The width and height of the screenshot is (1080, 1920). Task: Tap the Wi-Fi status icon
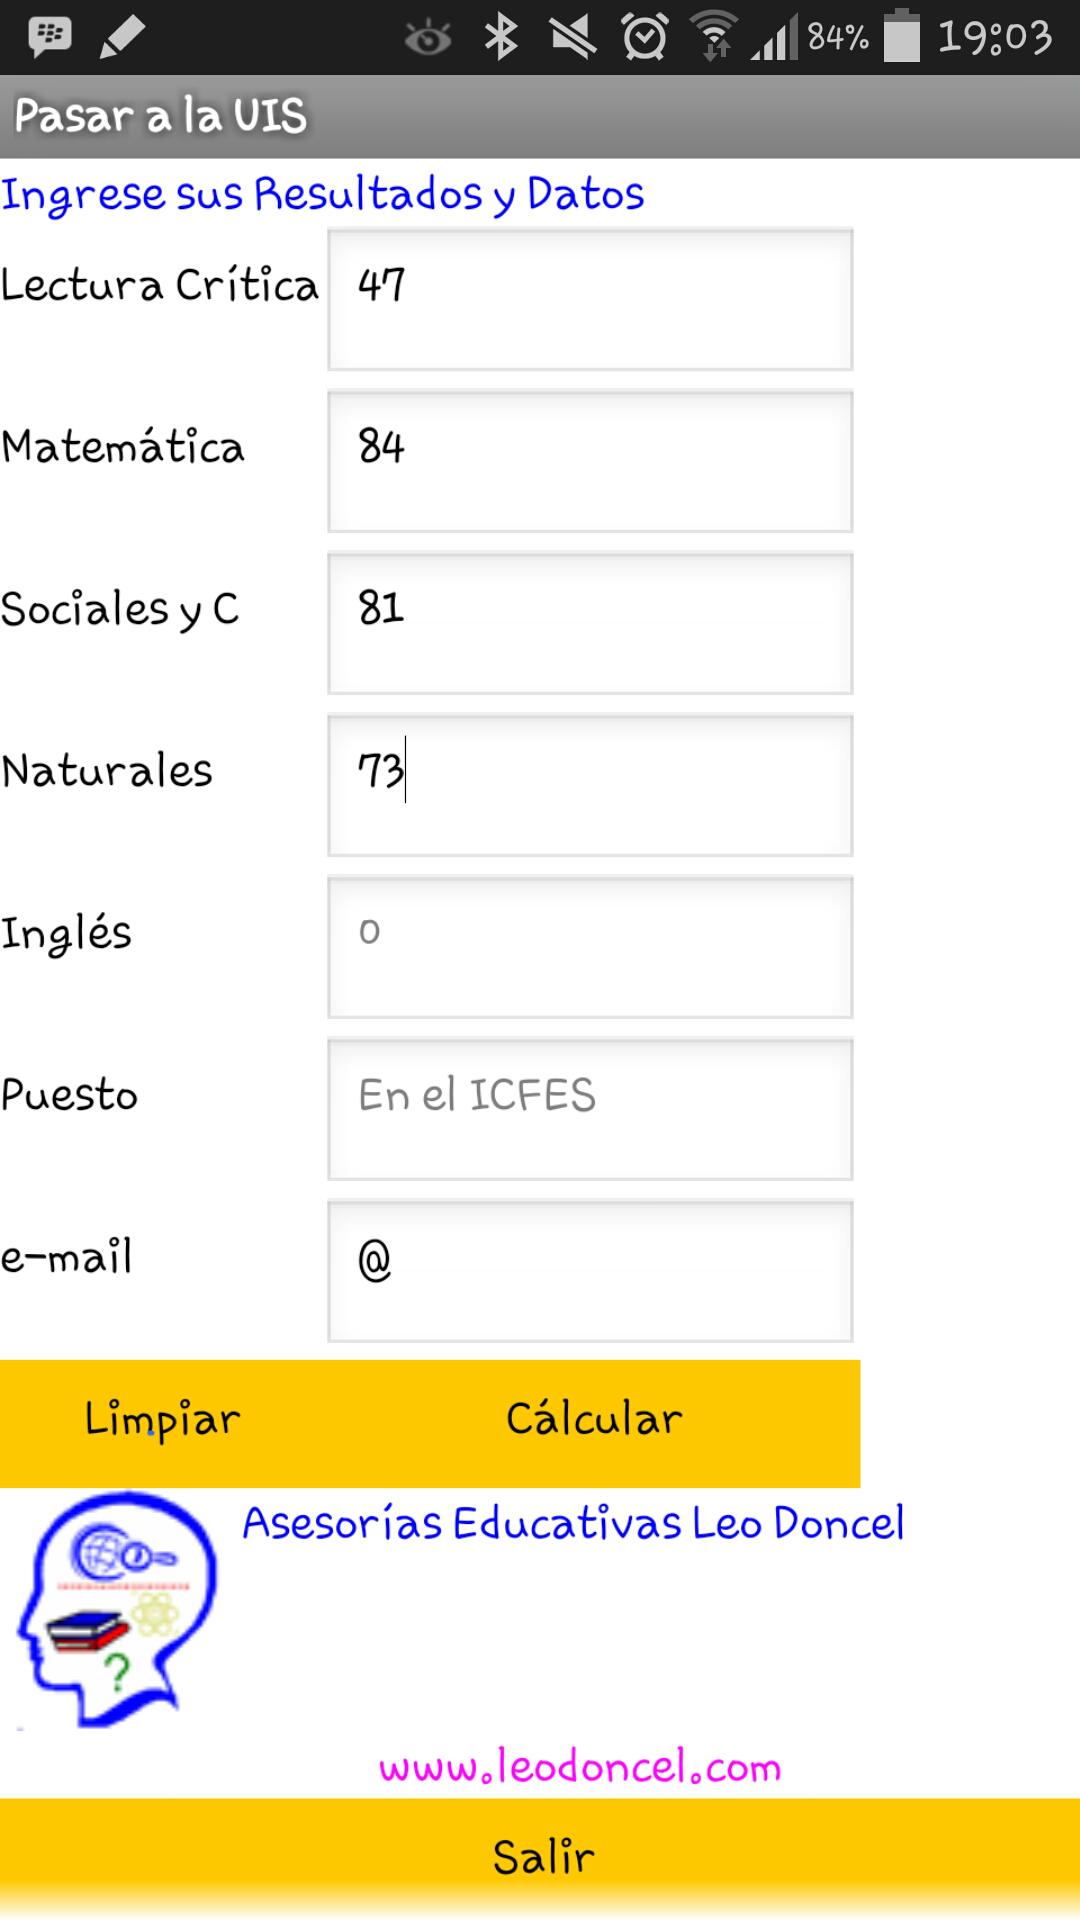point(713,37)
